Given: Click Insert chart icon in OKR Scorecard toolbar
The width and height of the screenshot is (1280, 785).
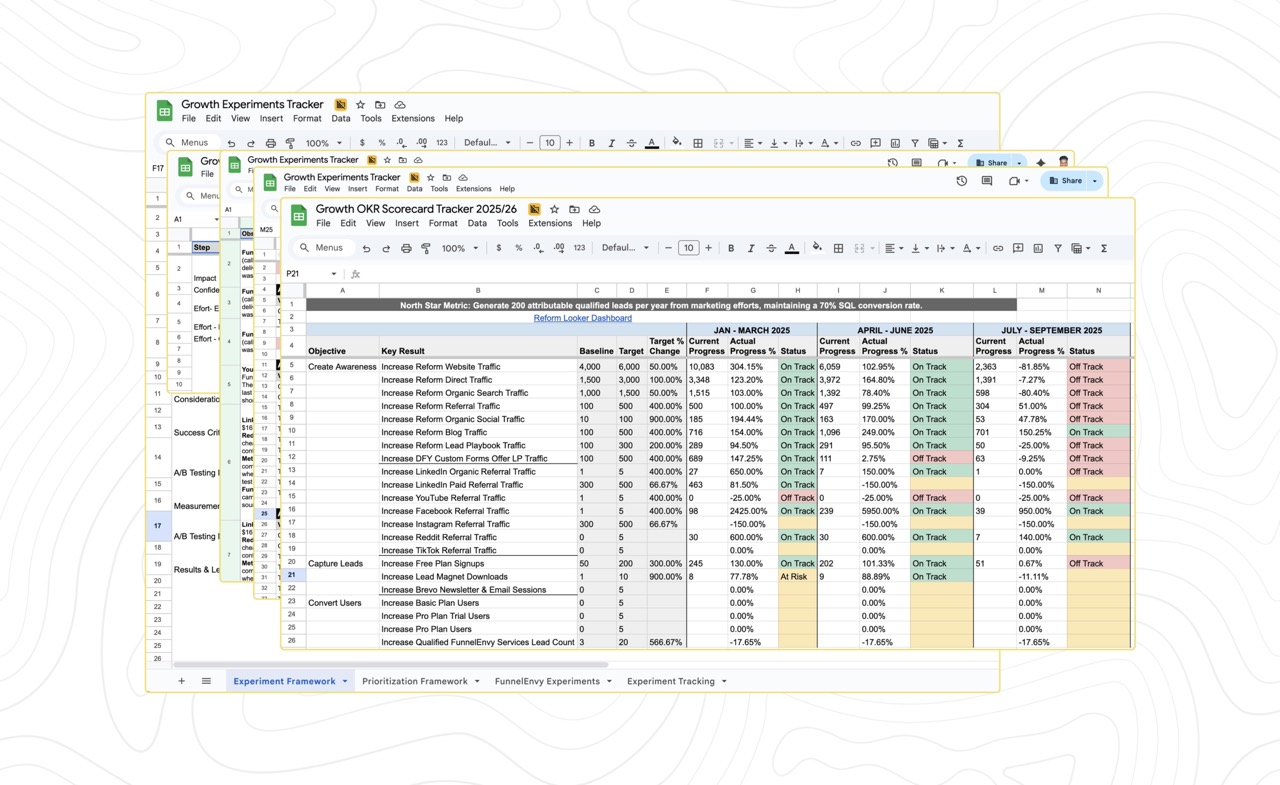Looking at the screenshot, I should (1038, 248).
